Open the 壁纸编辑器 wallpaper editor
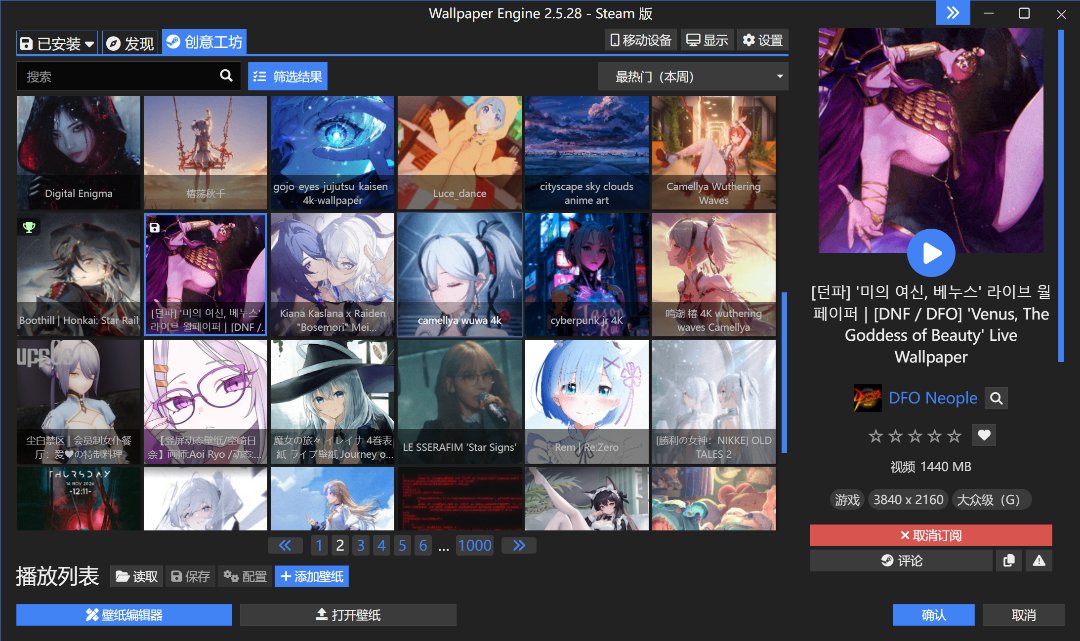The width and height of the screenshot is (1080, 641). pos(124,615)
